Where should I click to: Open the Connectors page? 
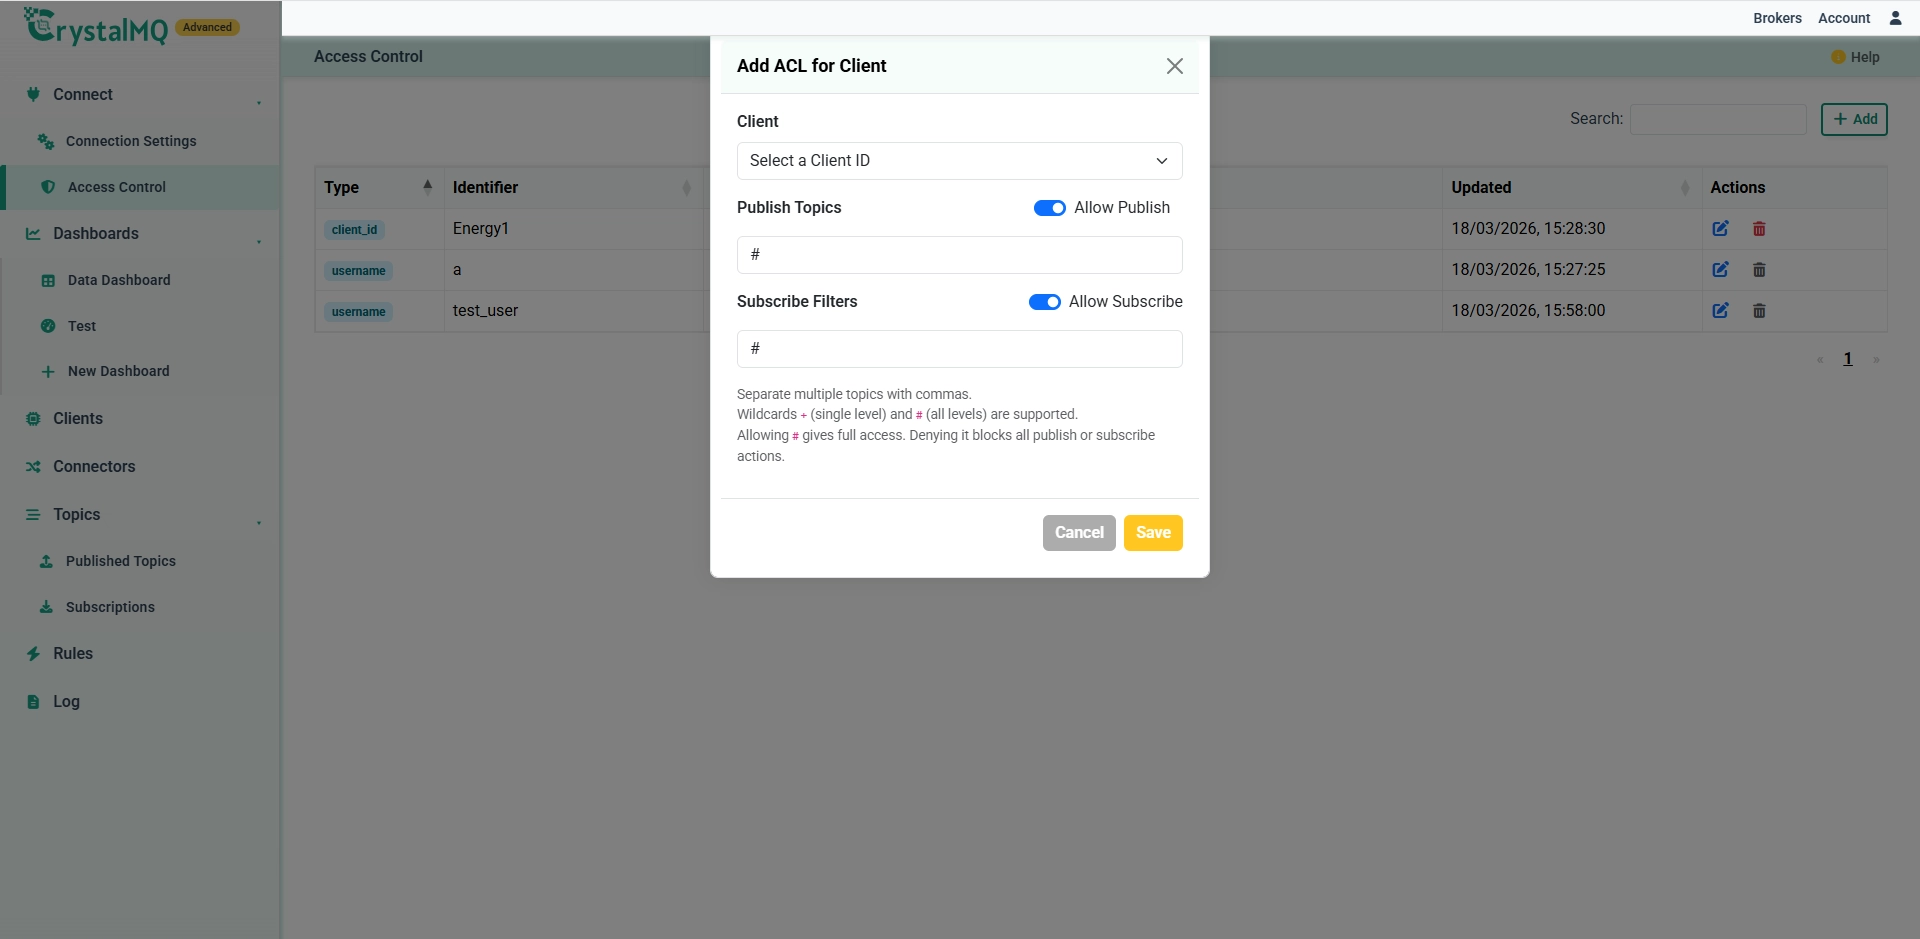tap(94, 466)
